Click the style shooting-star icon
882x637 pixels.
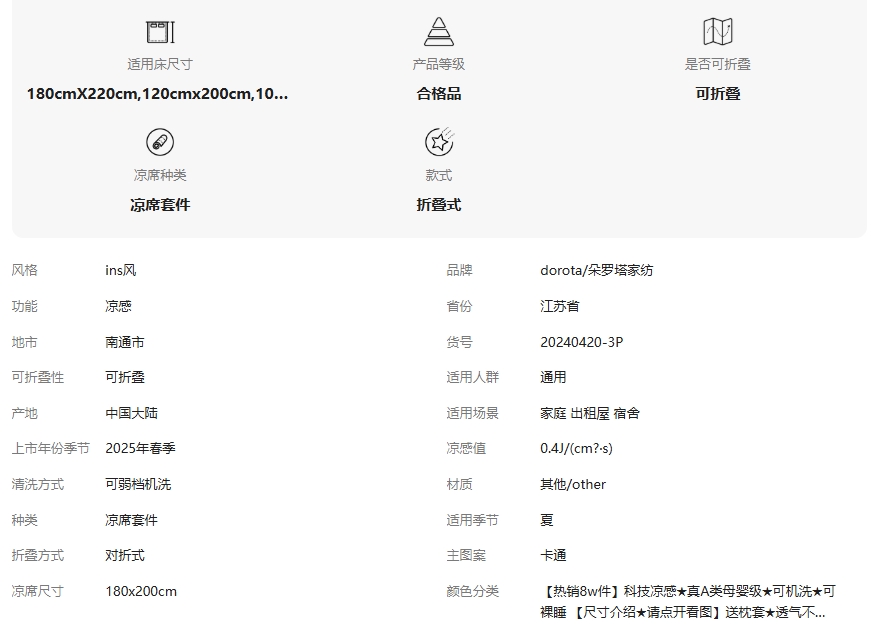pos(438,142)
